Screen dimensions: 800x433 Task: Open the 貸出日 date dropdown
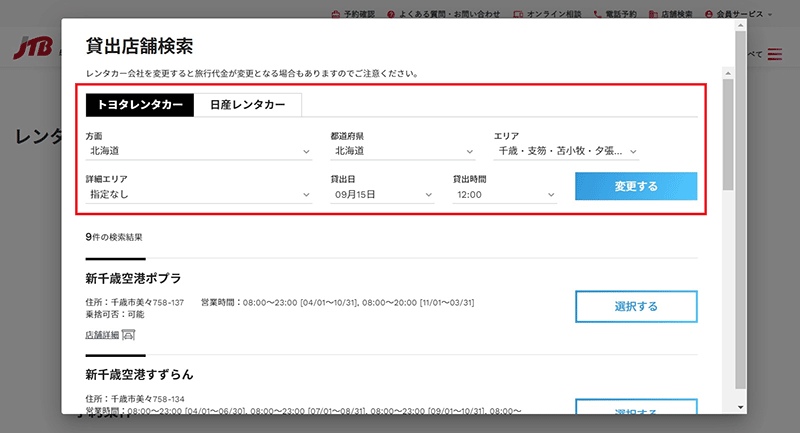[382, 195]
